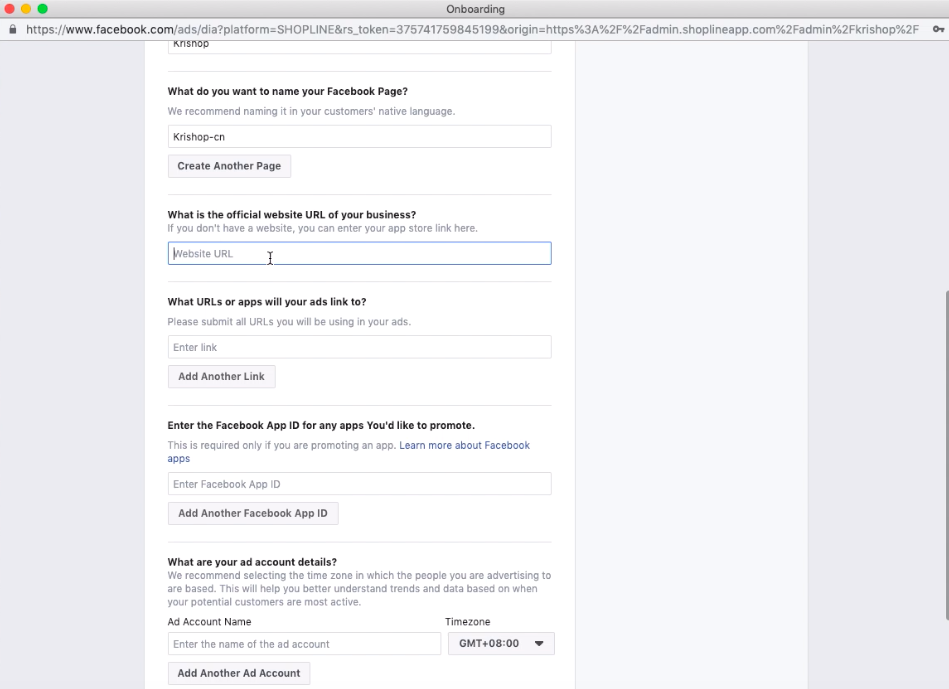This screenshot has width=949, height=689.
Task: Click the Create Another Page button
Action: pos(229,166)
